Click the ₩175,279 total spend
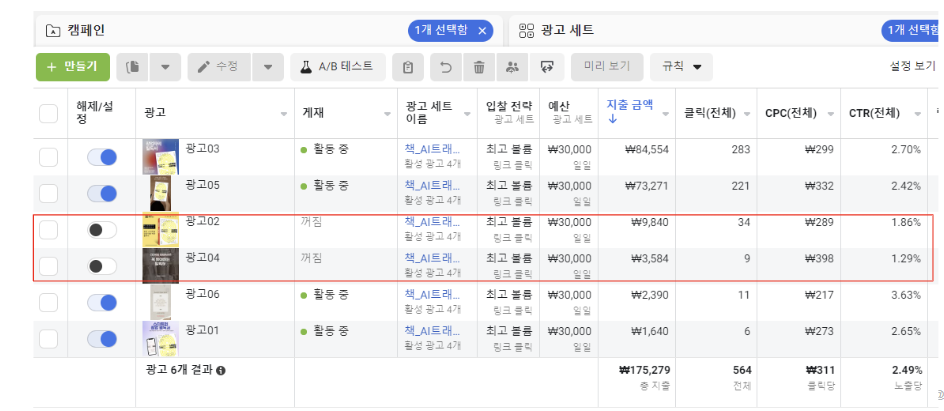The image size is (944, 411). [x=644, y=370]
